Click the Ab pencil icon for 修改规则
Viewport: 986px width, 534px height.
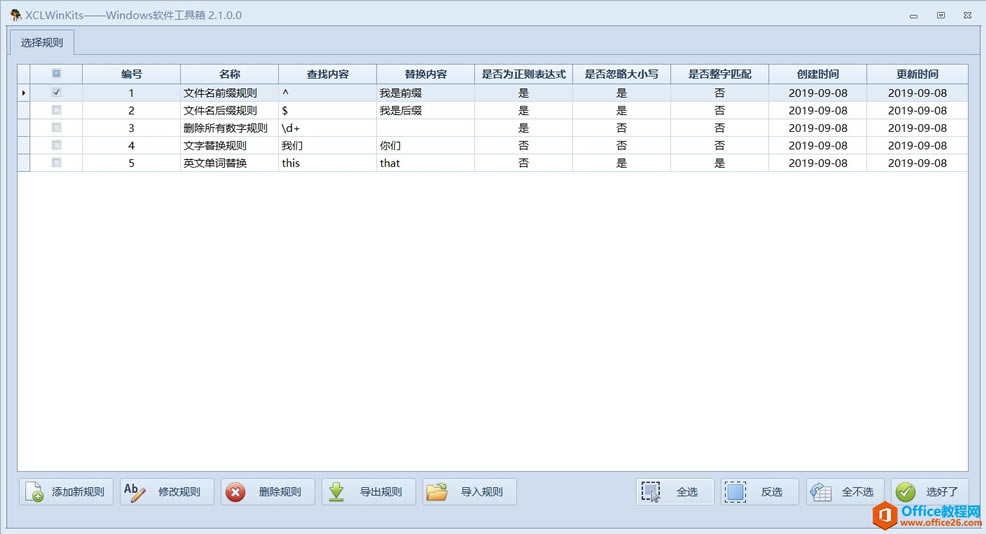click(x=135, y=492)
